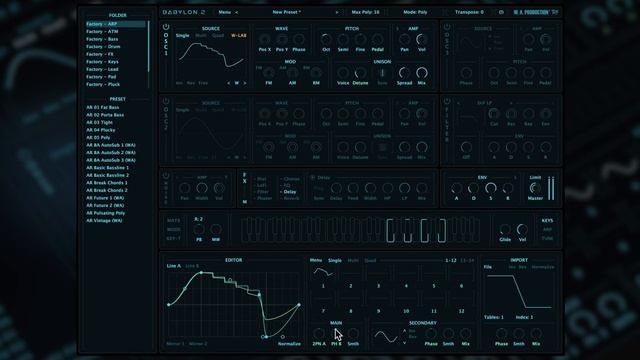The image size is (640, 360).
Task: Toggle OSC 1 power button
Action: pos(166,27)
